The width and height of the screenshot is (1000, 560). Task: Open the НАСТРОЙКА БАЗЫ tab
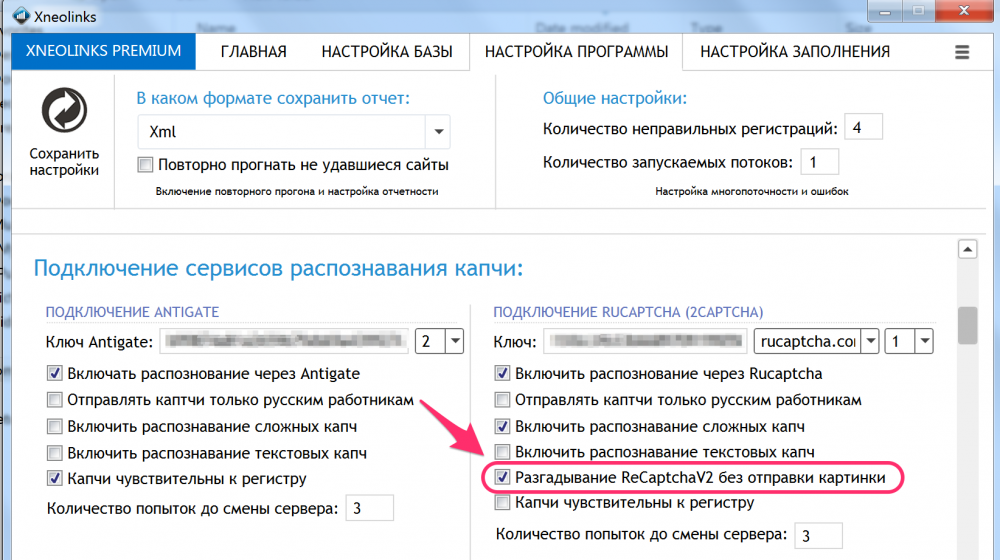(x=386, y=52)
